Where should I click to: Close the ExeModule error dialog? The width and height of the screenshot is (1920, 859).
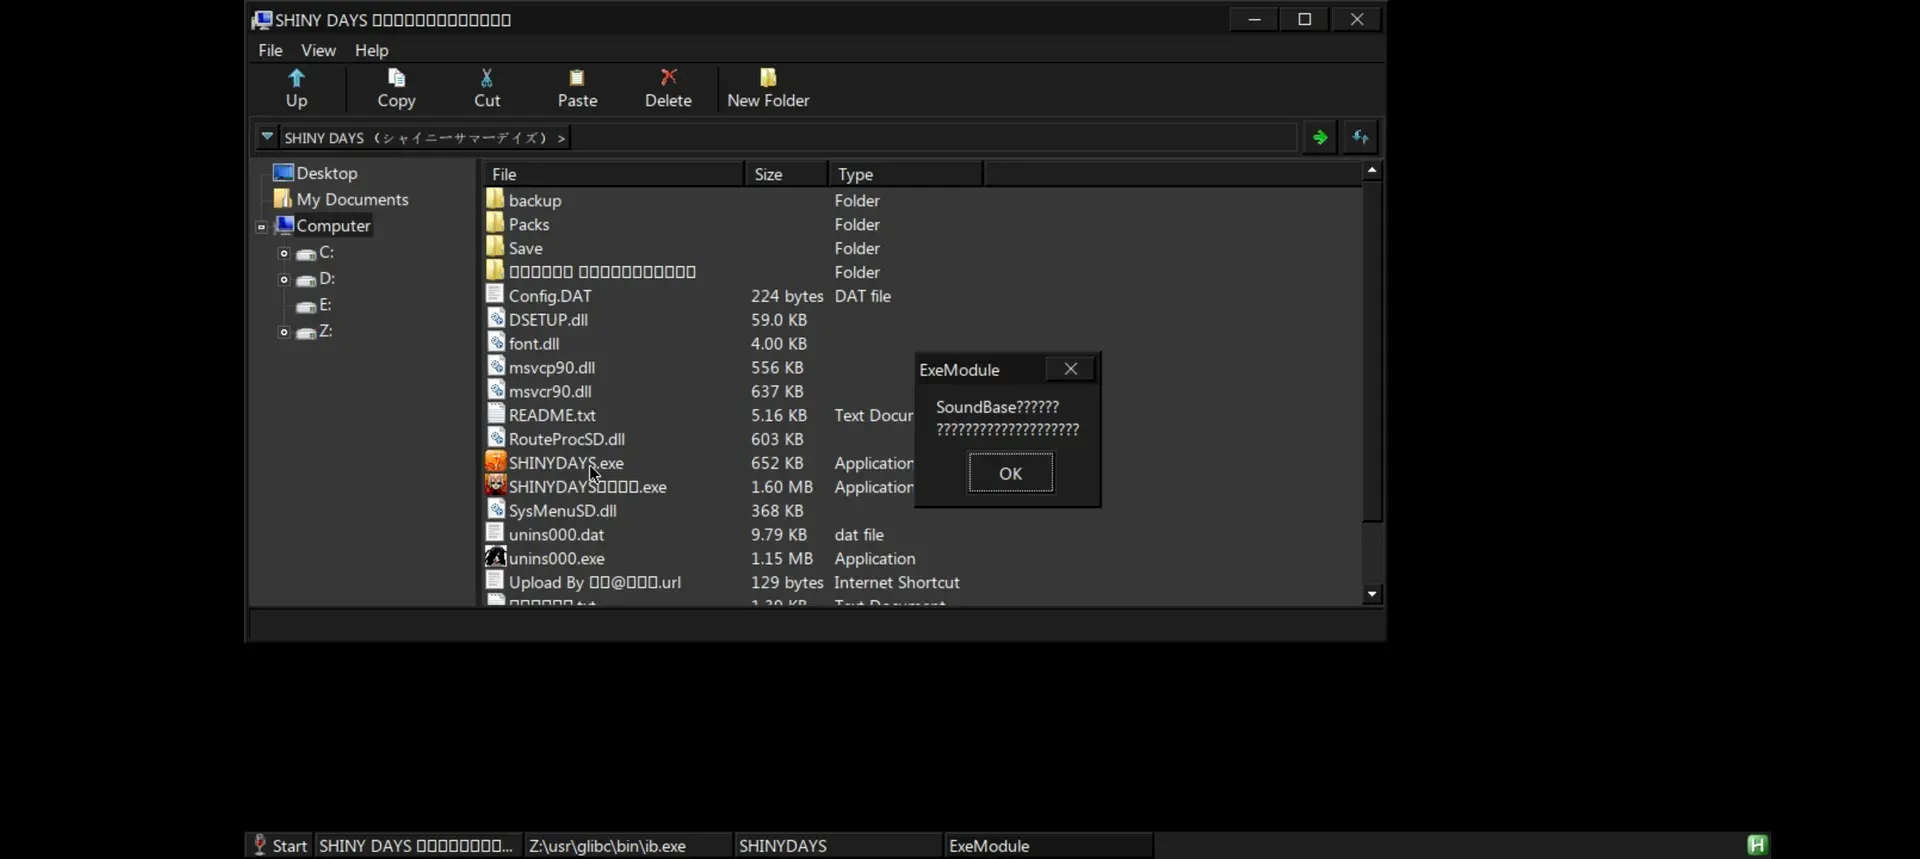tap(1070, 369)
